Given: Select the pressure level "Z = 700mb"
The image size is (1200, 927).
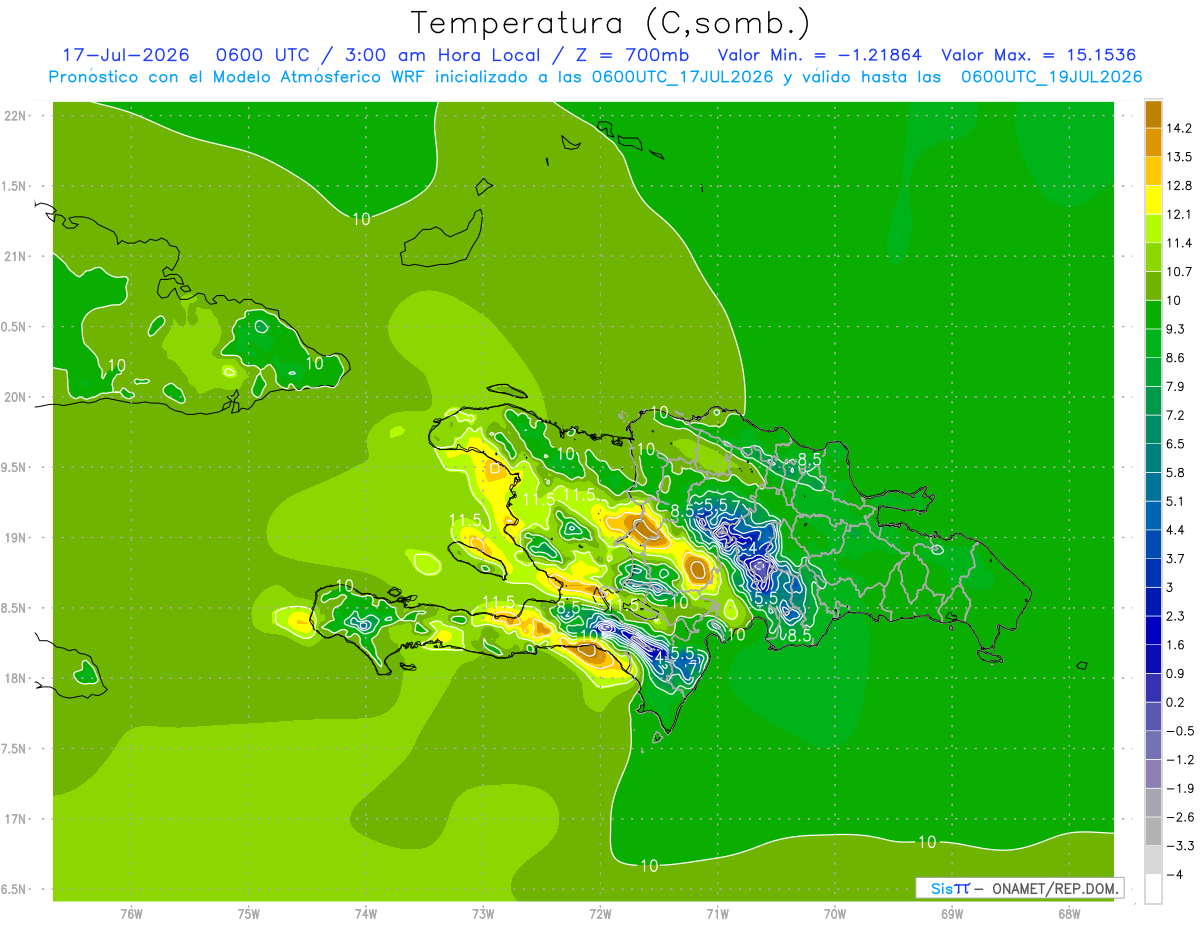Looking at the screenshot, I should point(630,55).
